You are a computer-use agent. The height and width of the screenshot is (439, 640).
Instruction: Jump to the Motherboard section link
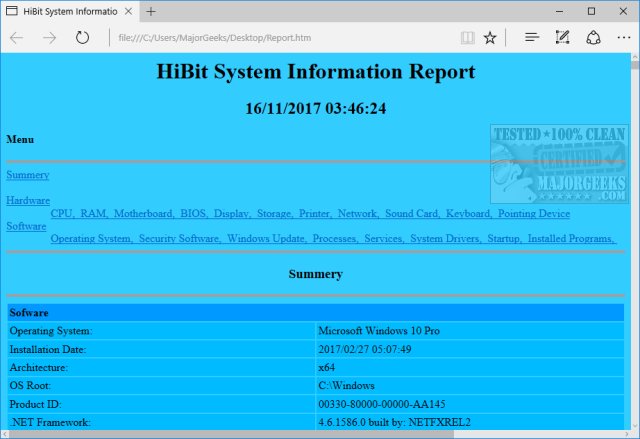(x=144, y=213)
